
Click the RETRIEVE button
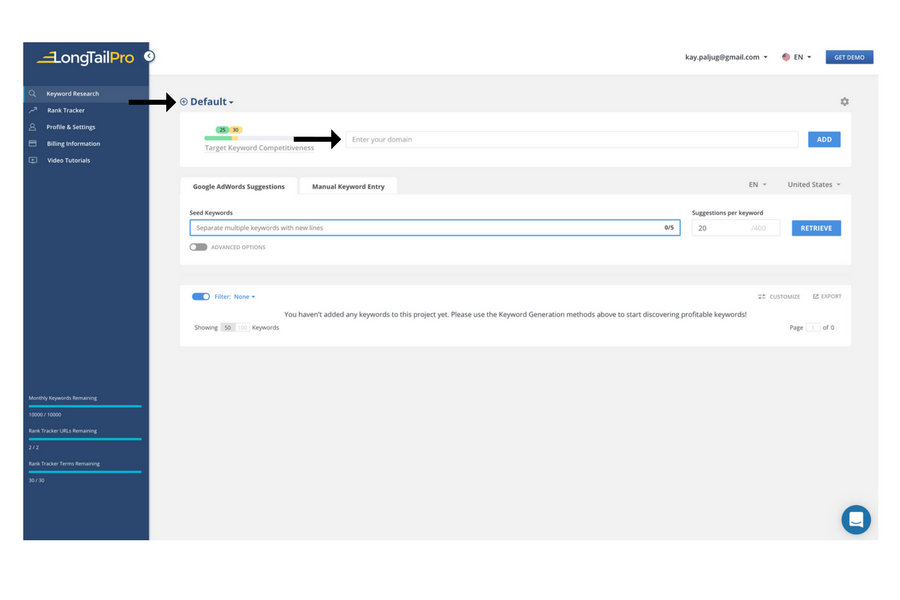pyautogui.click(x=816, y=228)
